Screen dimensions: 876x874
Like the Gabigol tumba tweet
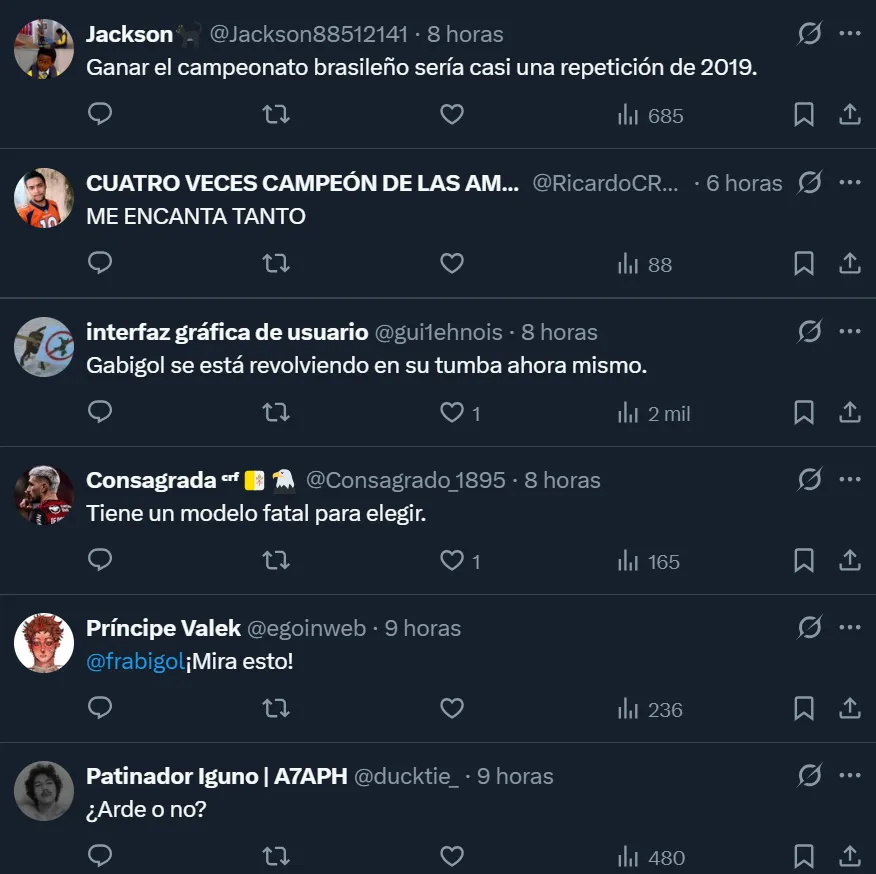452,412
